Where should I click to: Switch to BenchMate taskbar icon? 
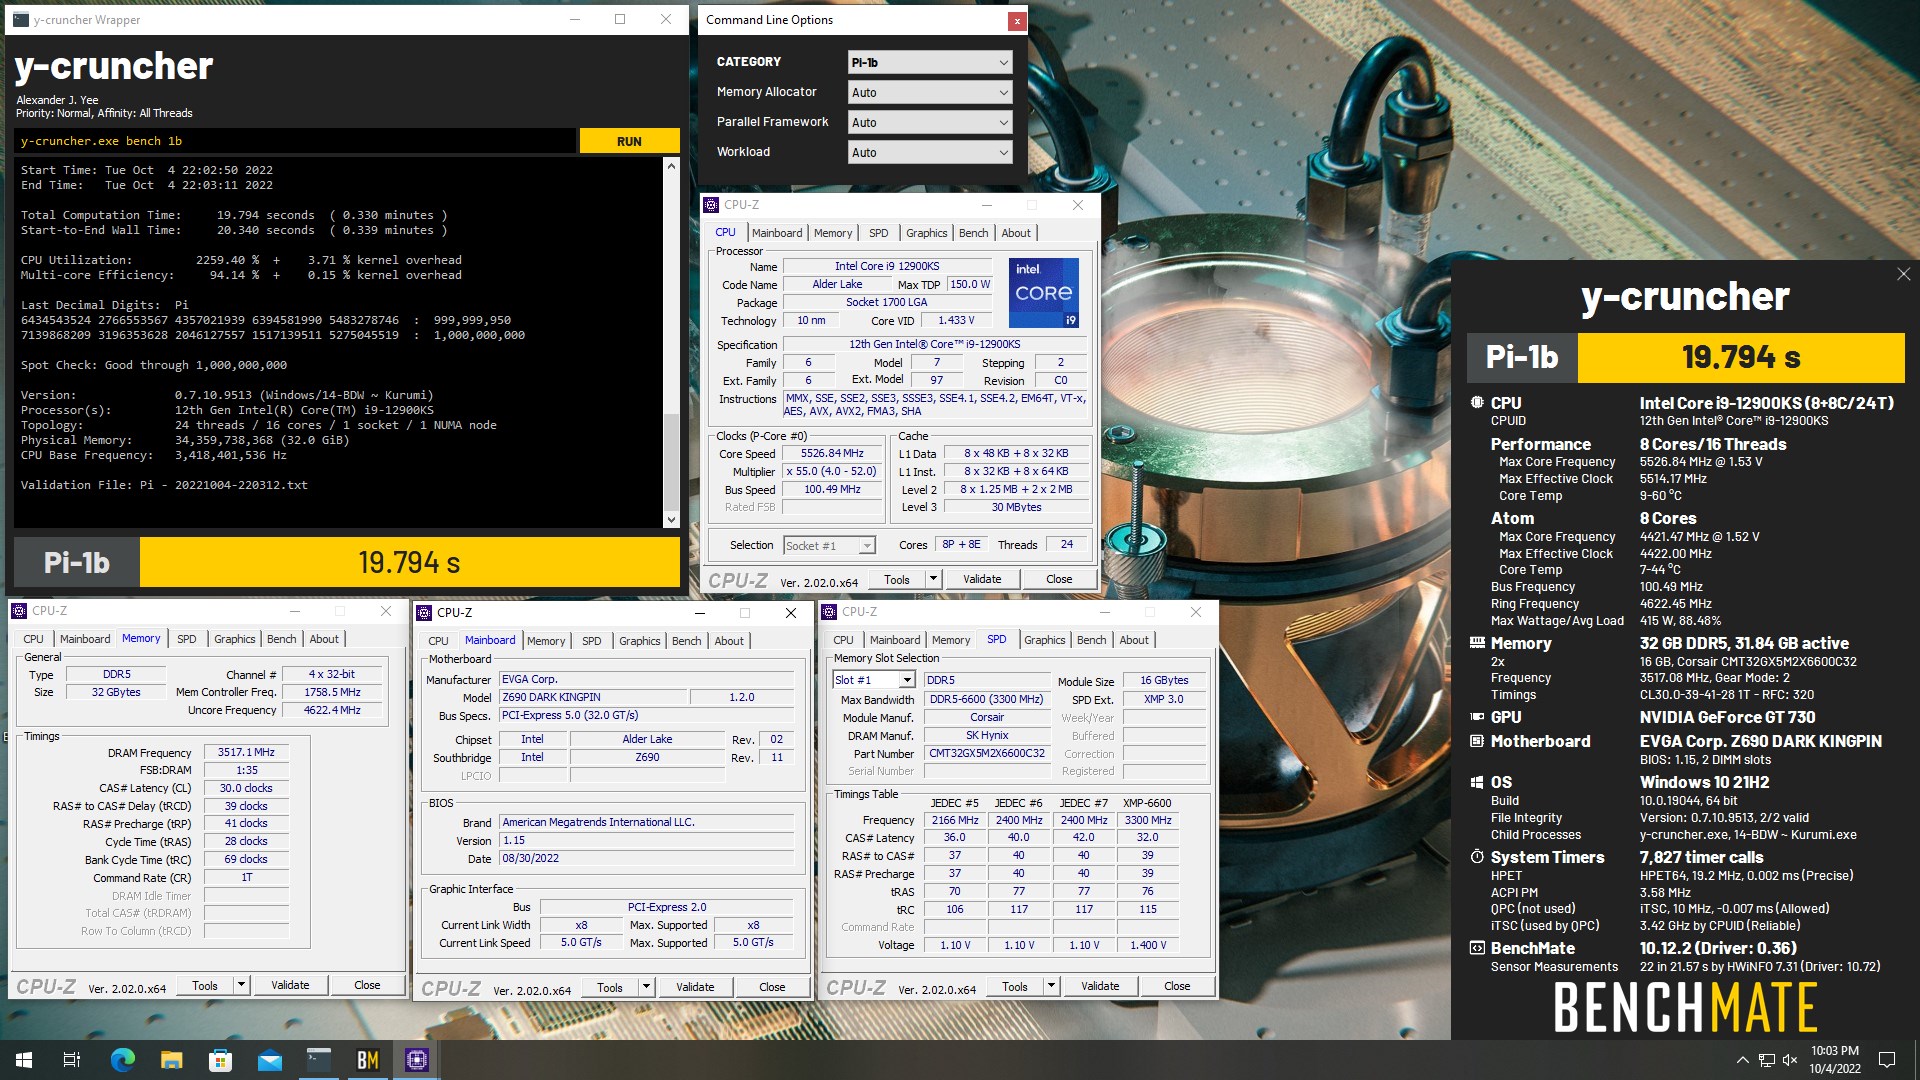coord(367,1060)
